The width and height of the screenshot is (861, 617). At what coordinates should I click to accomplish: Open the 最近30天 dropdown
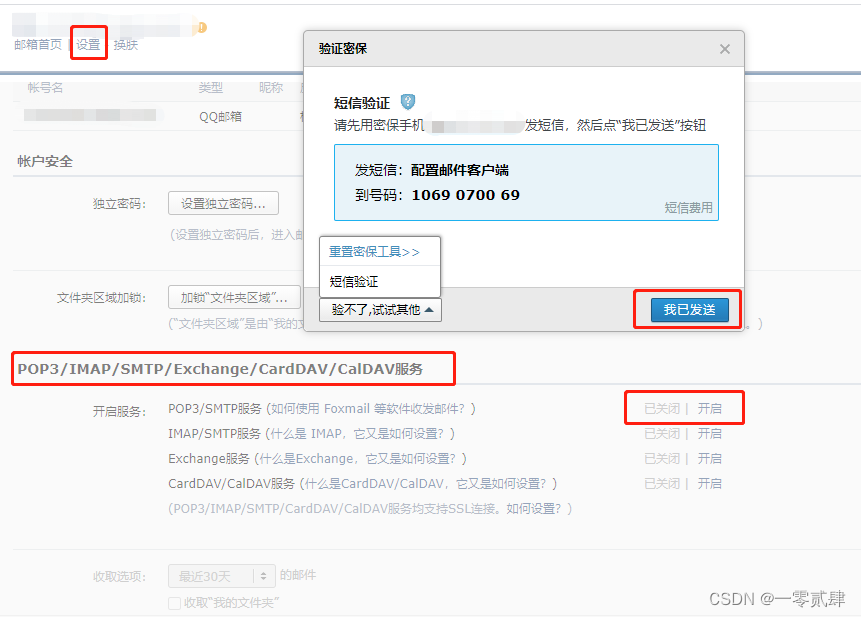tap(221, 576)
